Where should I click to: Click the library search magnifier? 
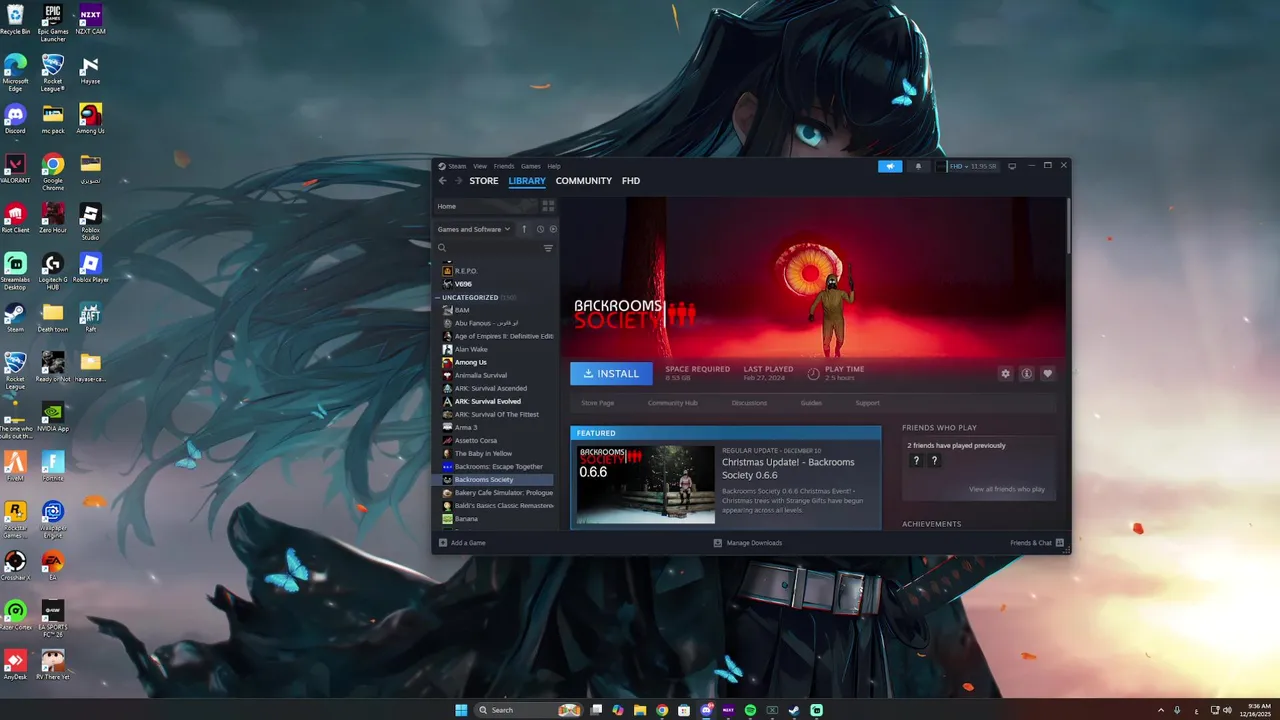442,248
